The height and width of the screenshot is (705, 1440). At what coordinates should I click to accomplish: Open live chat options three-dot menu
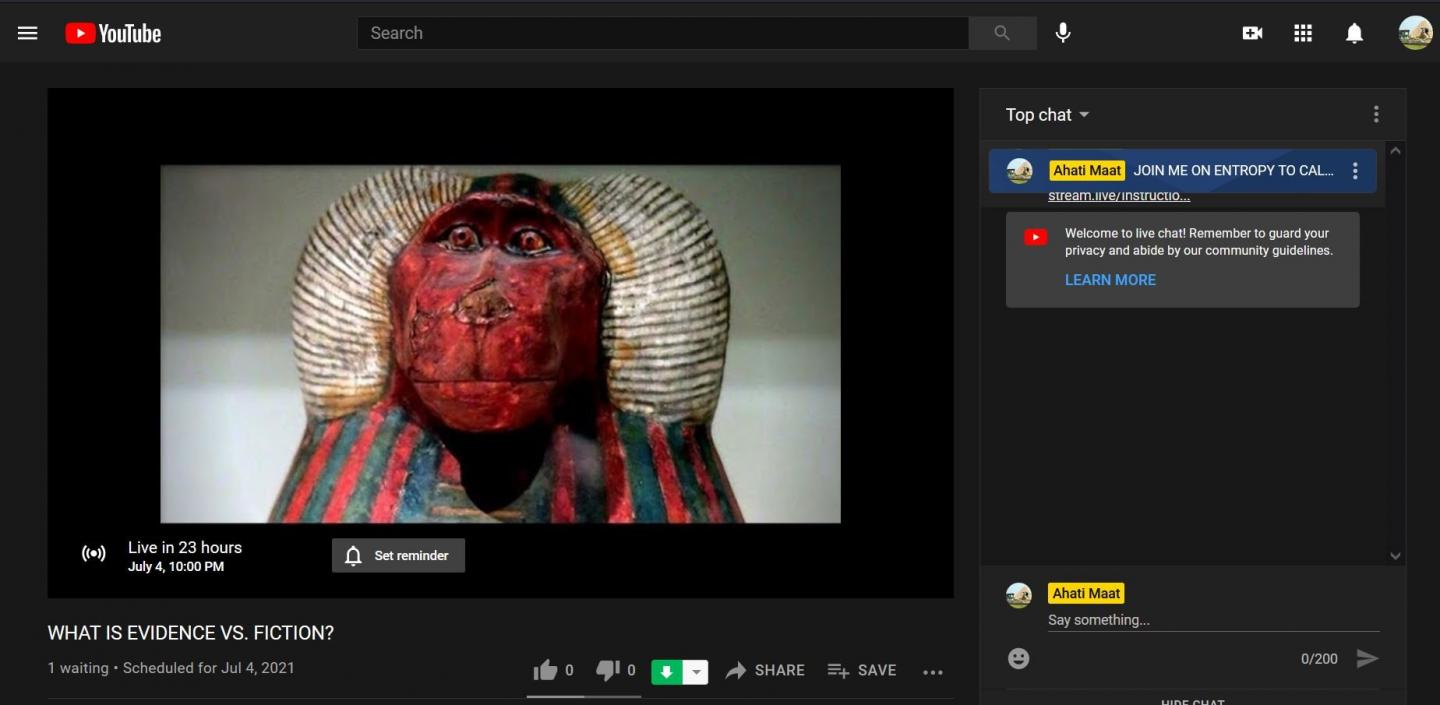1376,115
